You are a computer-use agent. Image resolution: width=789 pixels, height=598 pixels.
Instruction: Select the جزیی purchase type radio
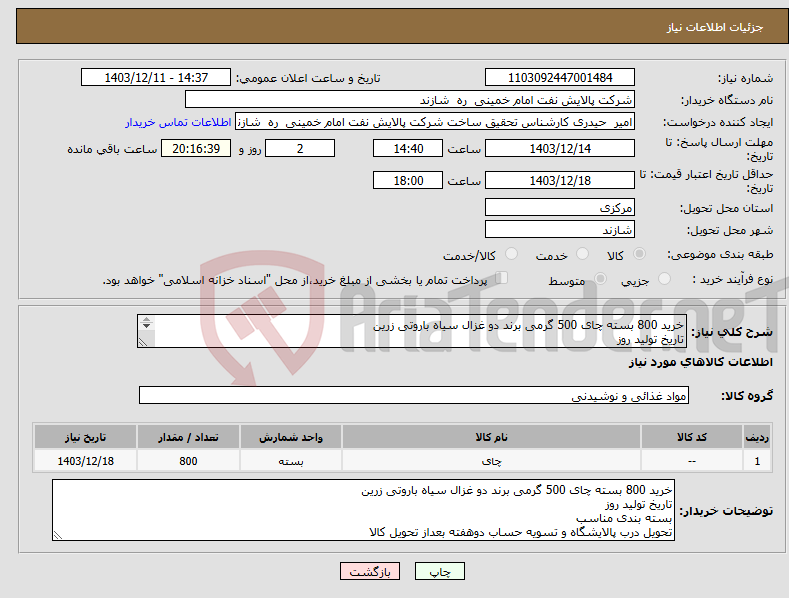coord(664,278)
